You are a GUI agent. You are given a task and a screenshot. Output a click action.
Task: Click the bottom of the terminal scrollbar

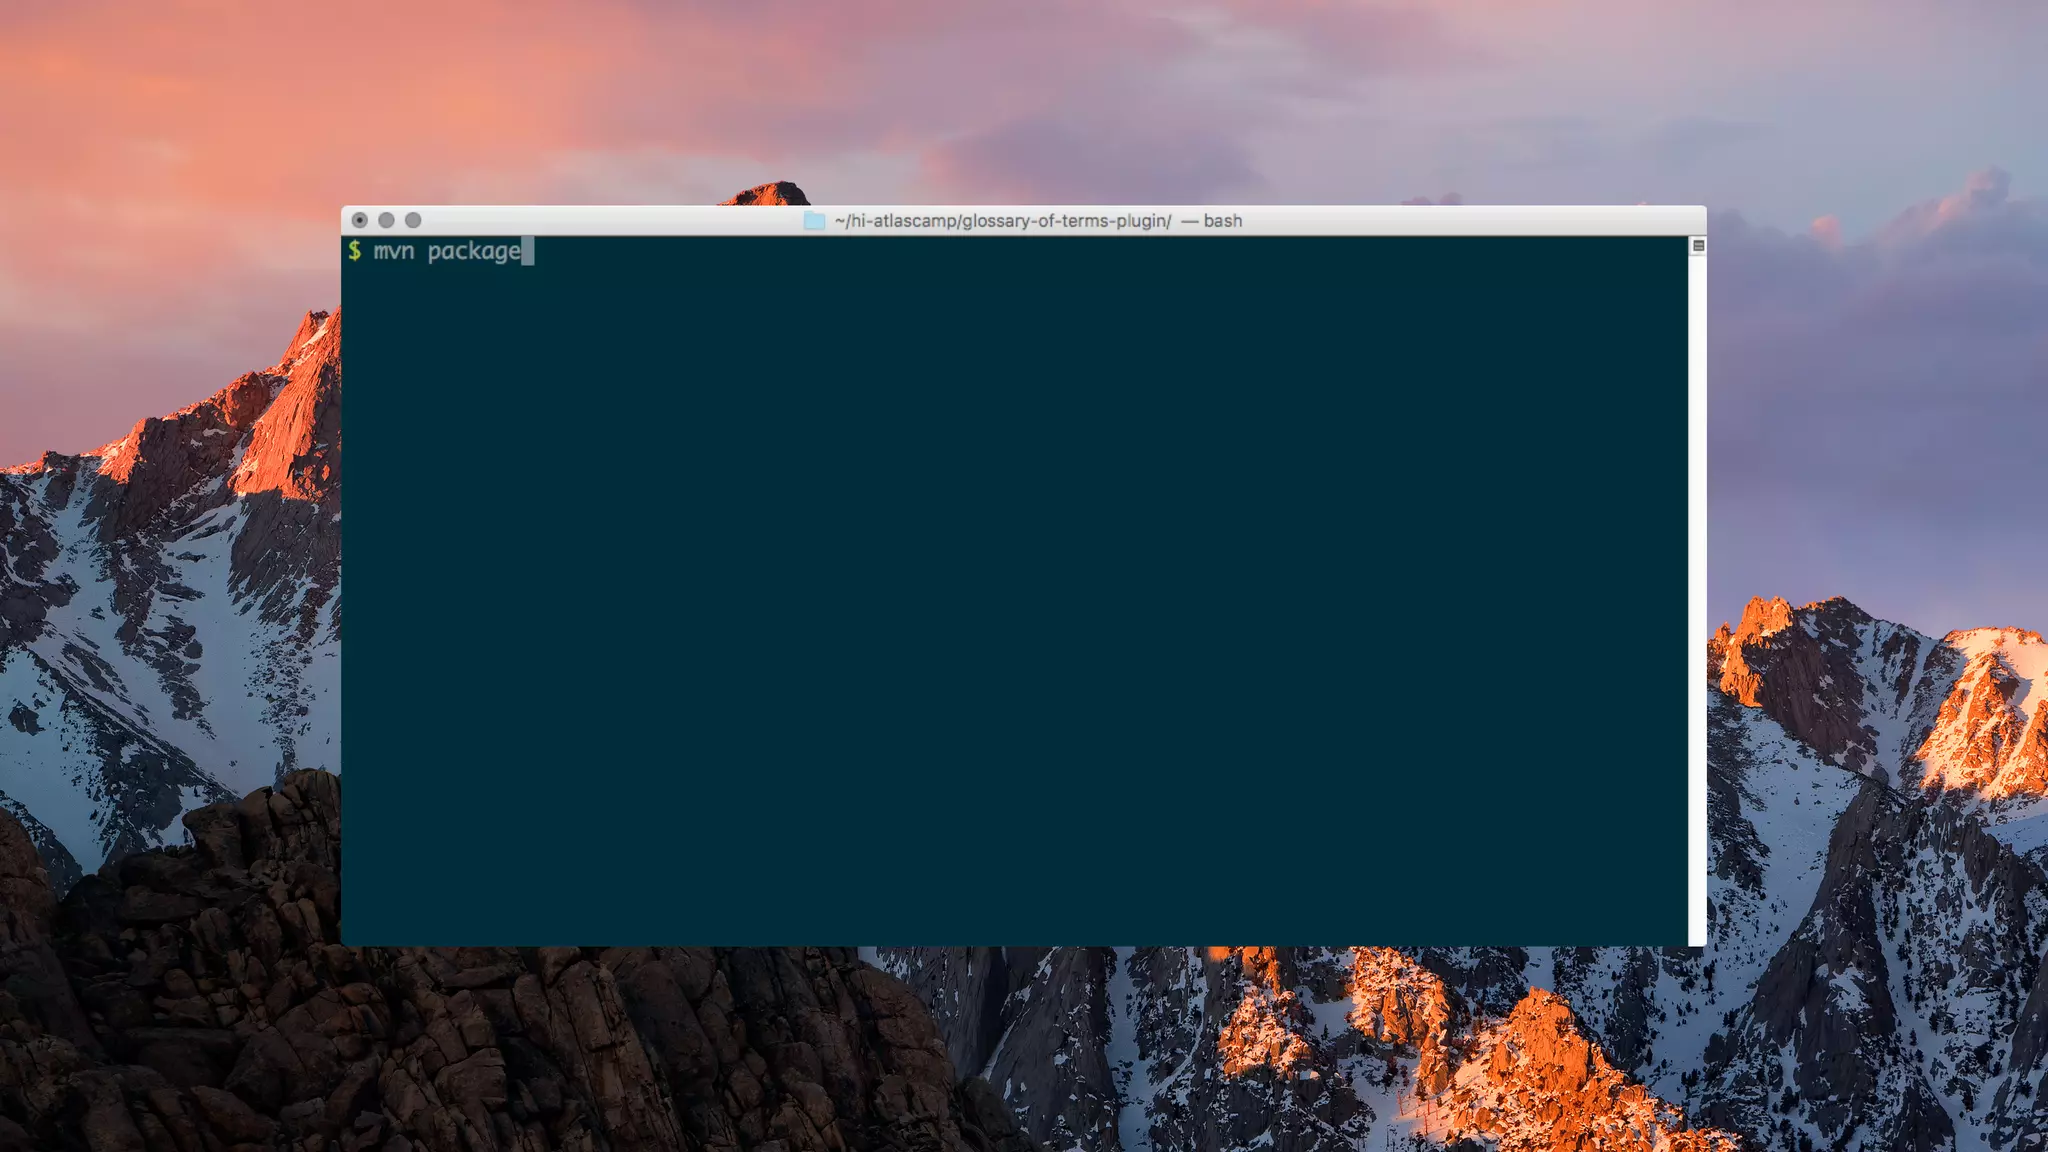(x=1697, y=935)
